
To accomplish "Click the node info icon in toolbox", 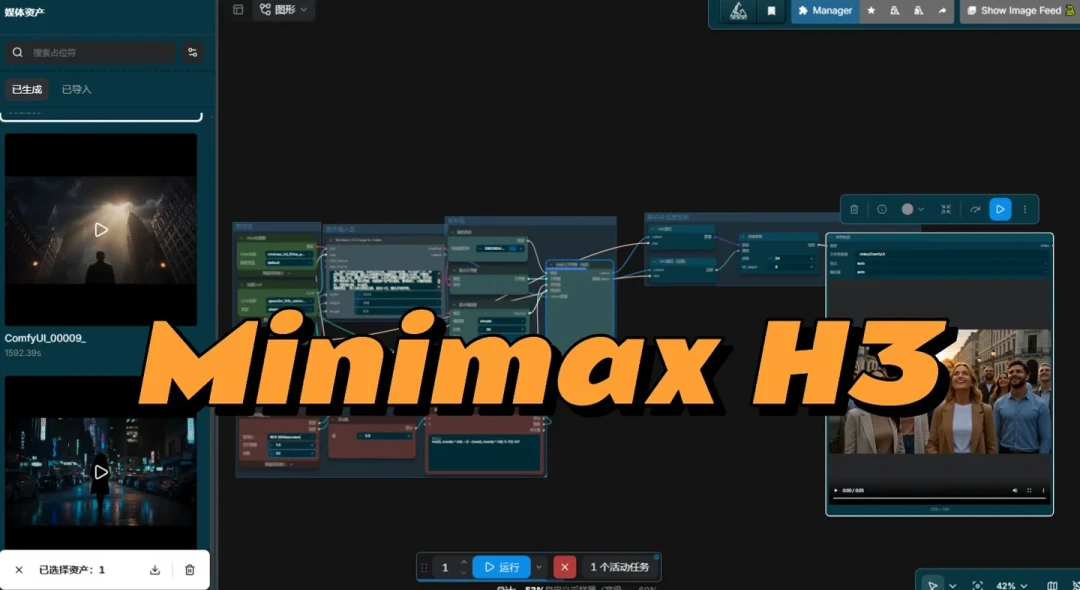I will tap(882, 209).
